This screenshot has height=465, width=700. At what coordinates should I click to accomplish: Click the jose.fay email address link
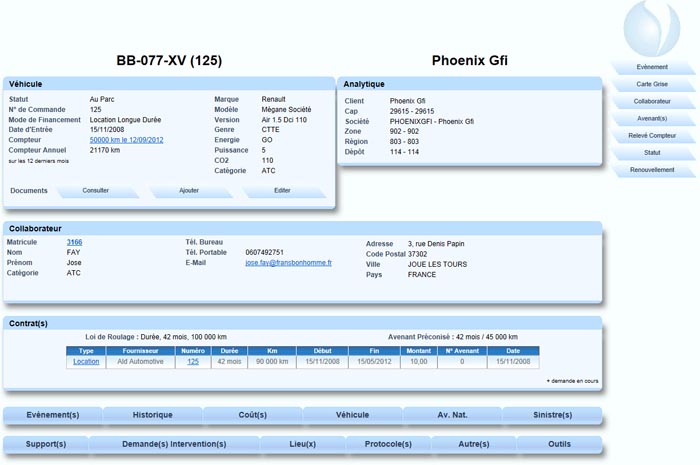tap(288, 263)
